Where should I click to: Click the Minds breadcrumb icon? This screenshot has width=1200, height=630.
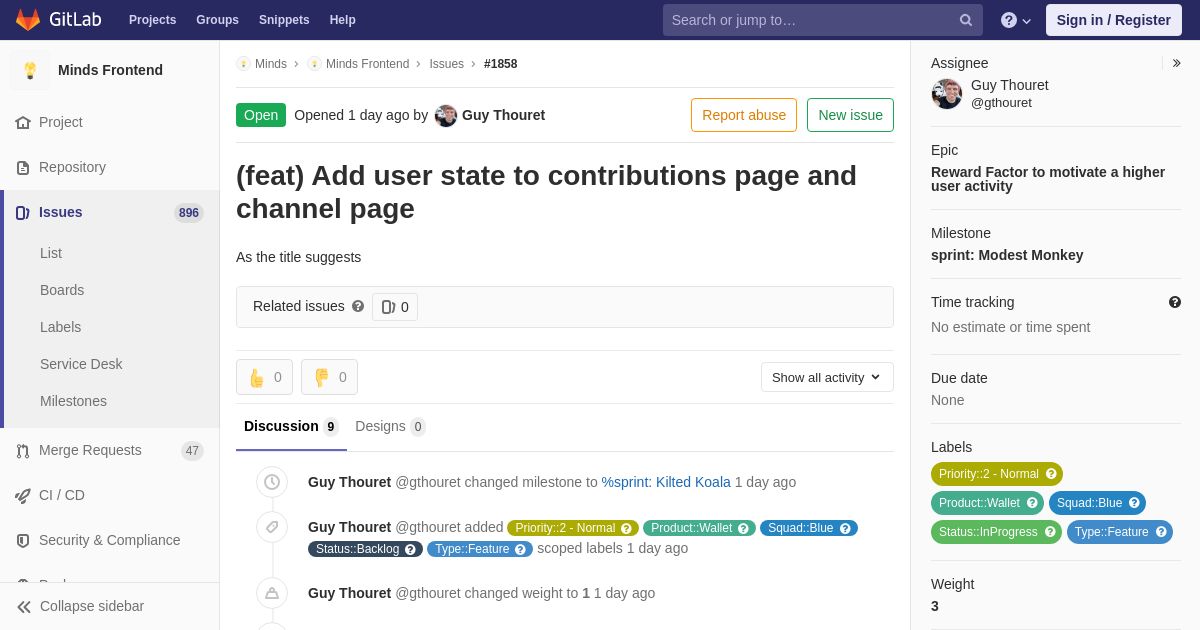pos(243,64)
